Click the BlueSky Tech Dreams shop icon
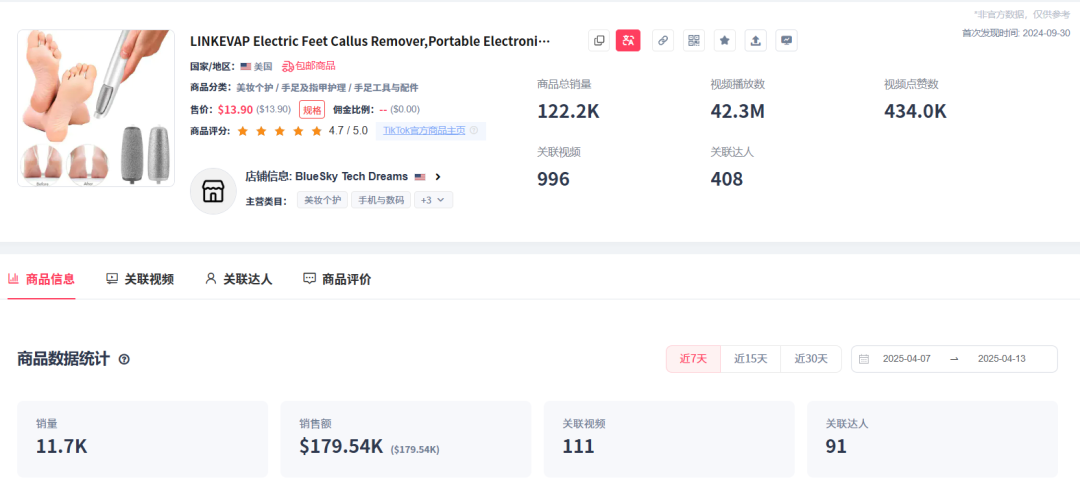This screenshot has width=1080, height=481. [x=213, y=191]
